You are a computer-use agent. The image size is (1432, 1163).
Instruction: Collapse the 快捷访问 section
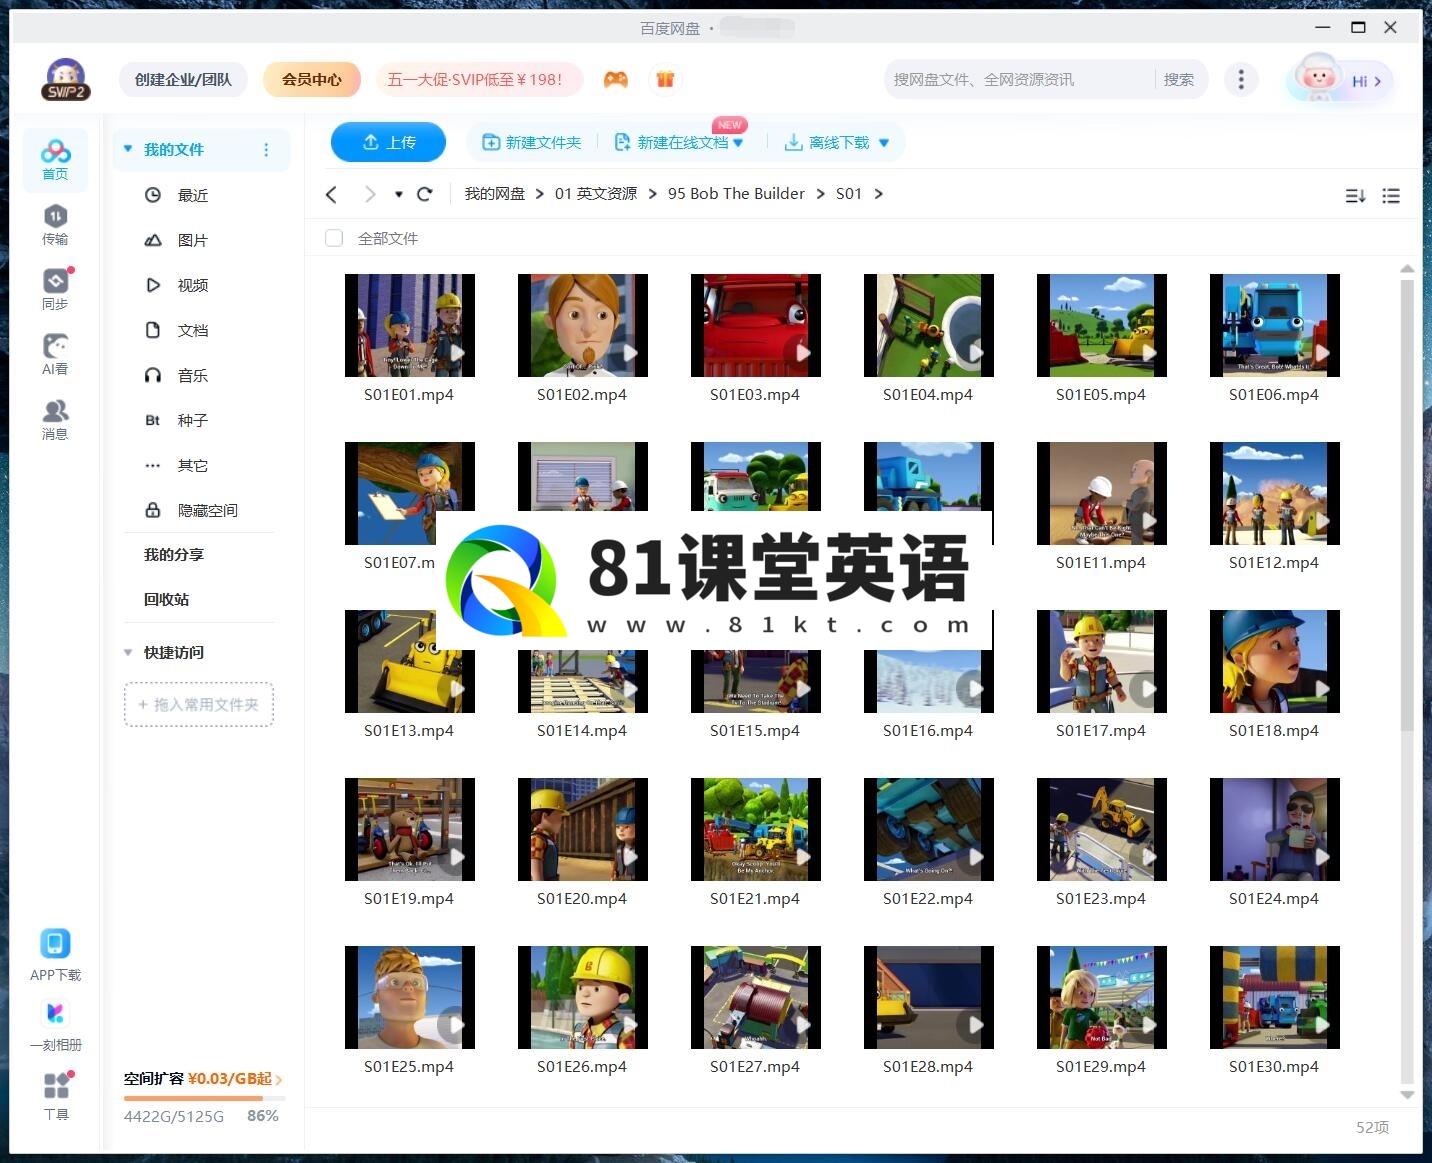point(128,652)
